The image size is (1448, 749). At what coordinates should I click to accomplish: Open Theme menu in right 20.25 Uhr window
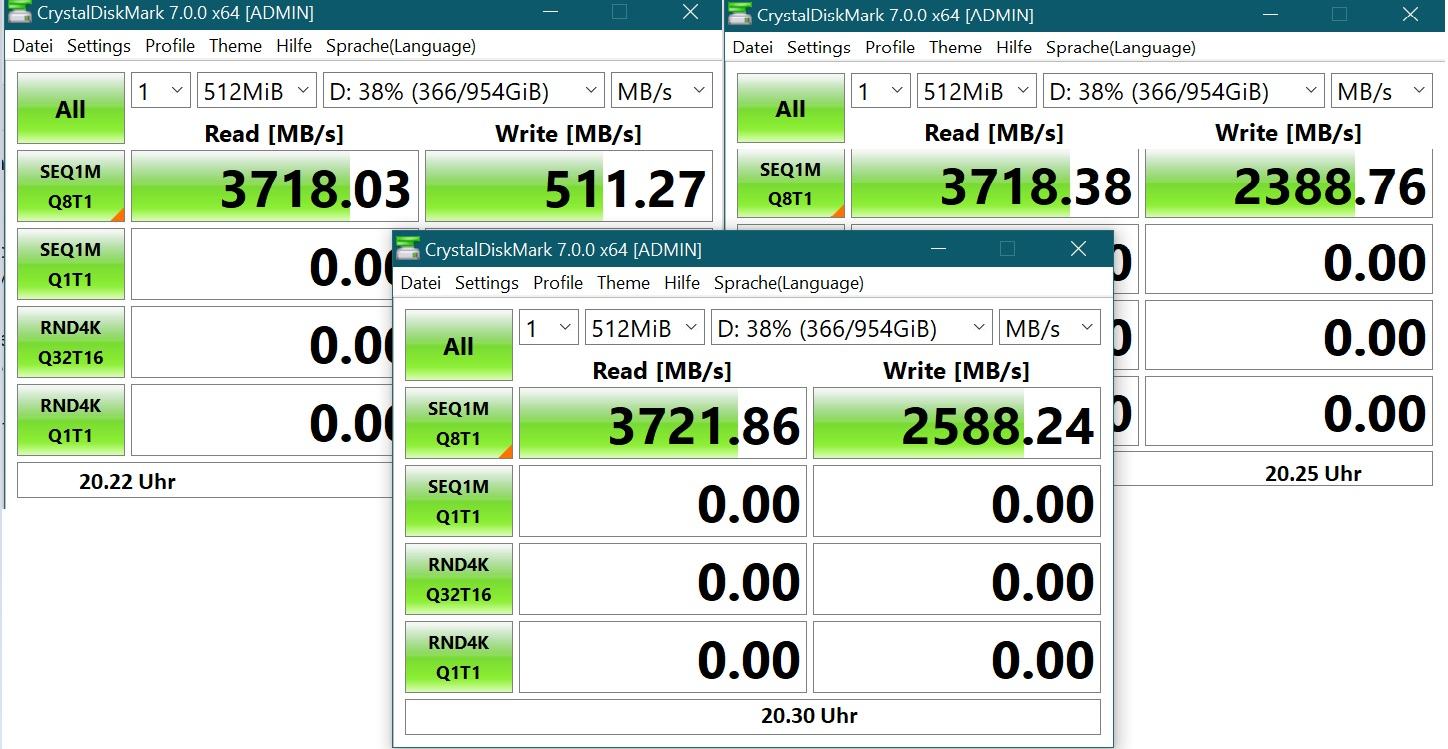point(956,47)
